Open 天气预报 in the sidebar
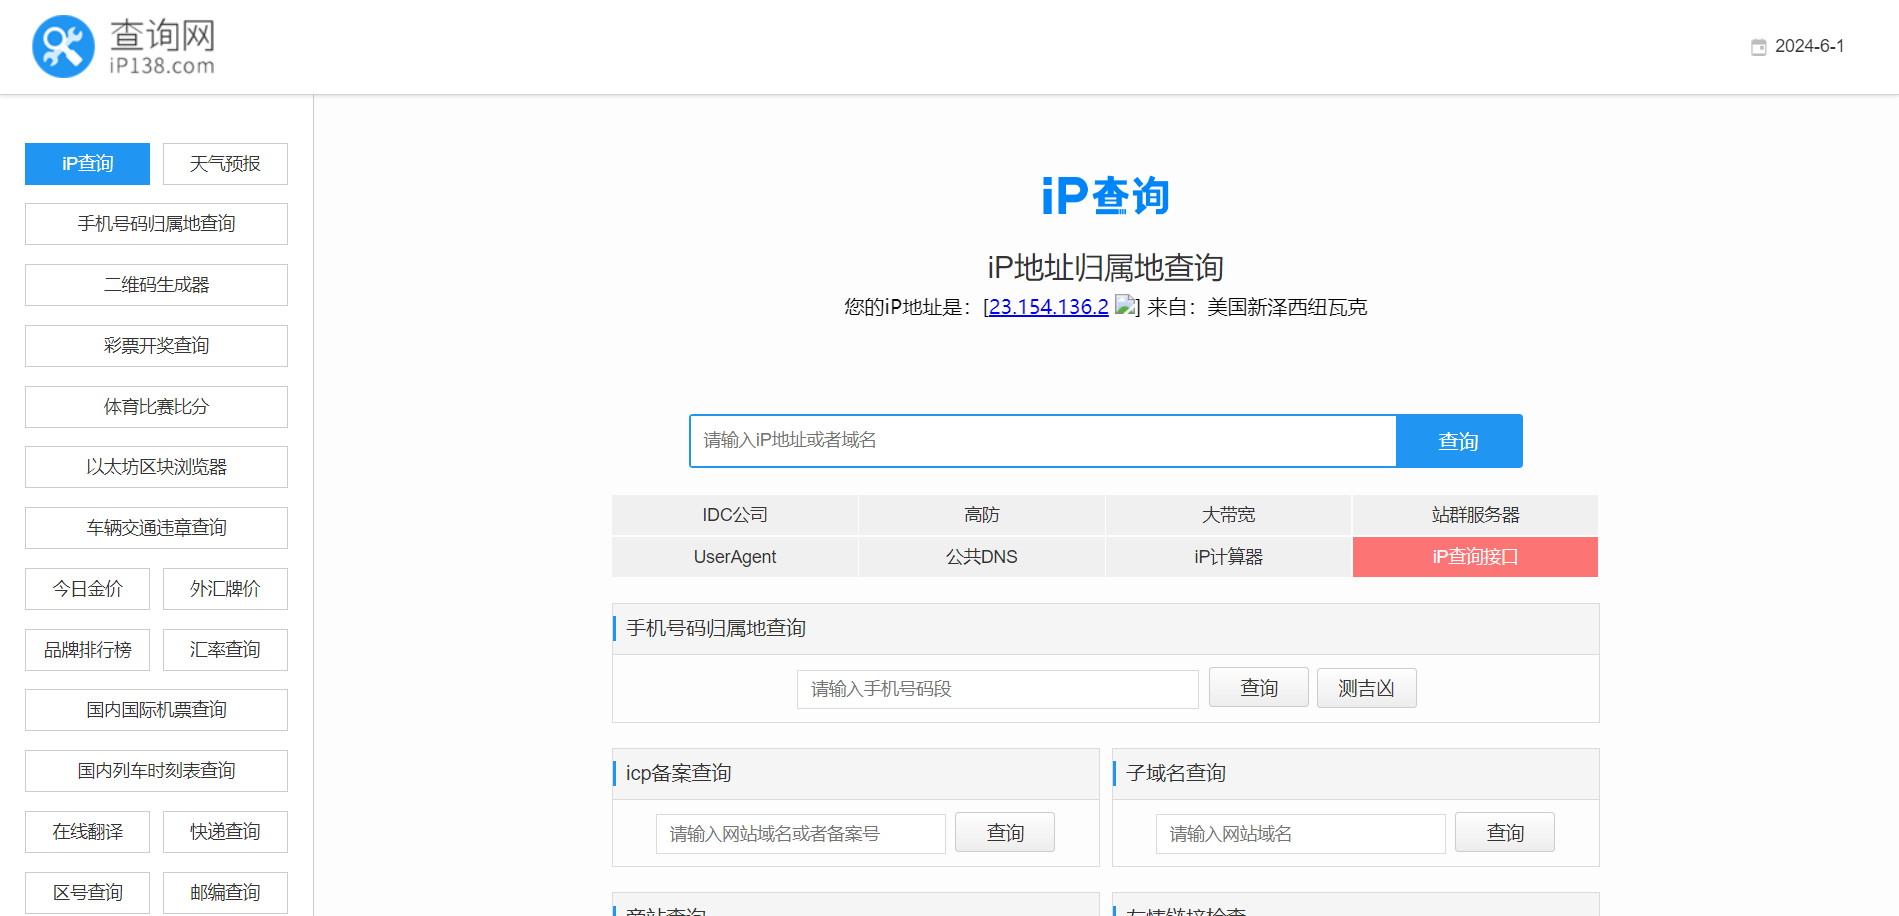Image resolution: width=1899 pixels, height=916 pixels. [225, 164]
